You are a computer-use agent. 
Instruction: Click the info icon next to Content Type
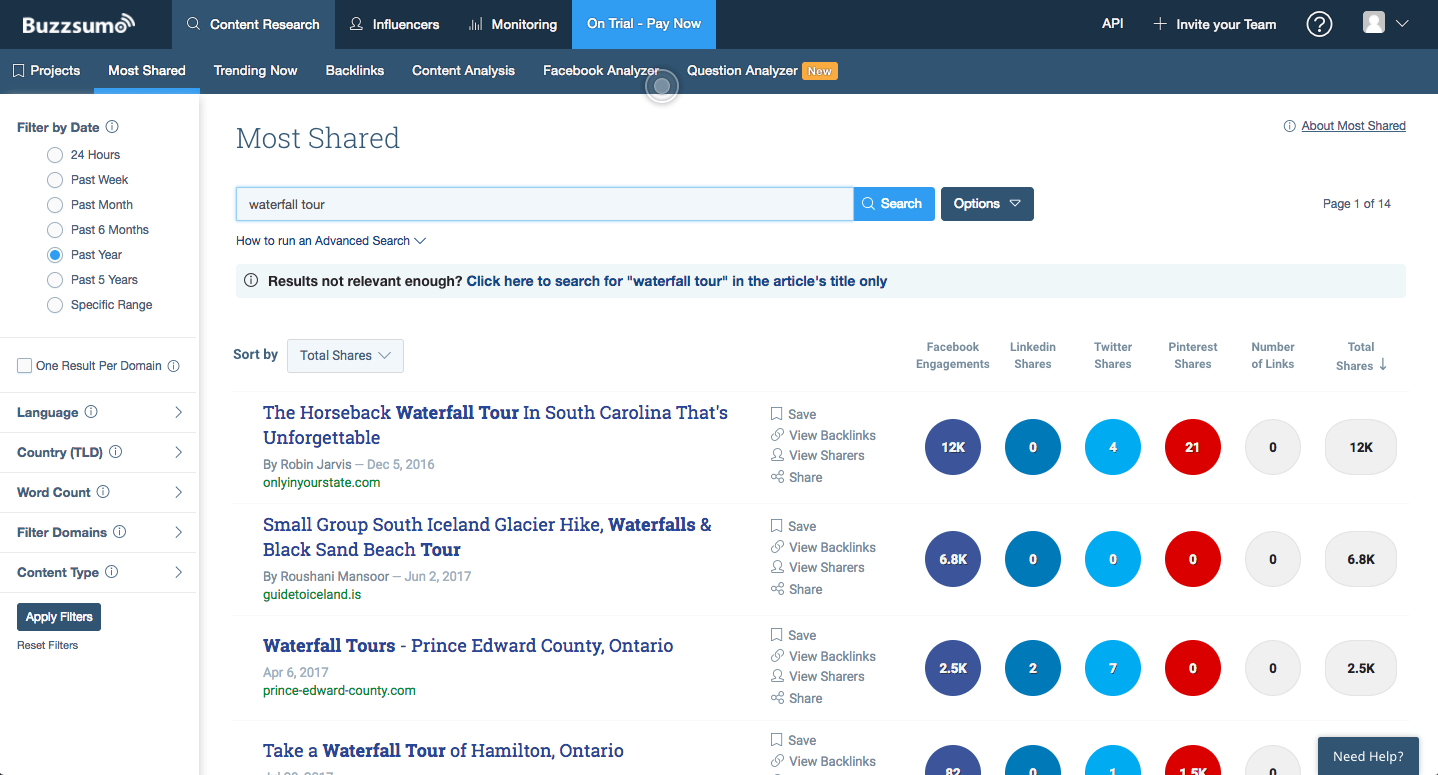click(x=111, y=572)
